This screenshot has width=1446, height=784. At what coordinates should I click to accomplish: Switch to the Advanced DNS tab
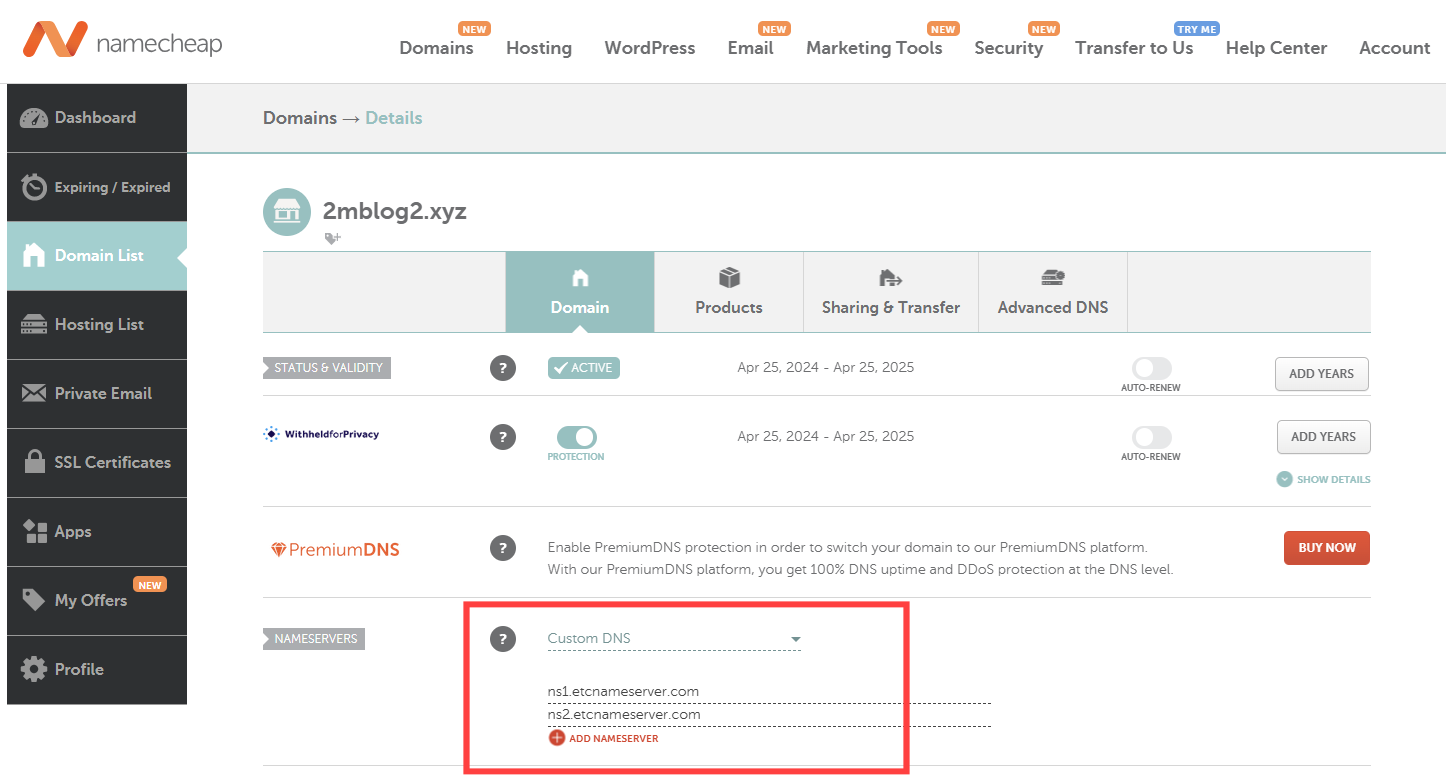1052,292
